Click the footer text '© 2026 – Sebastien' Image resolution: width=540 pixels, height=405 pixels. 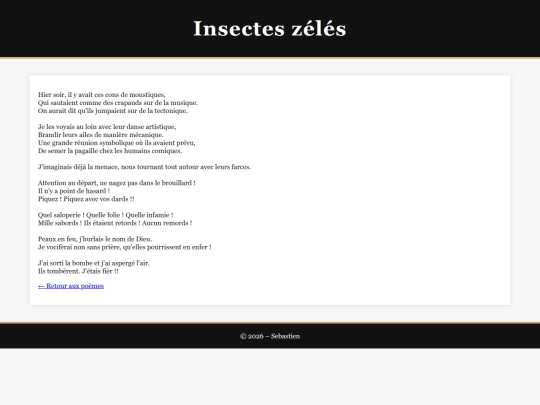click(270, 336)
